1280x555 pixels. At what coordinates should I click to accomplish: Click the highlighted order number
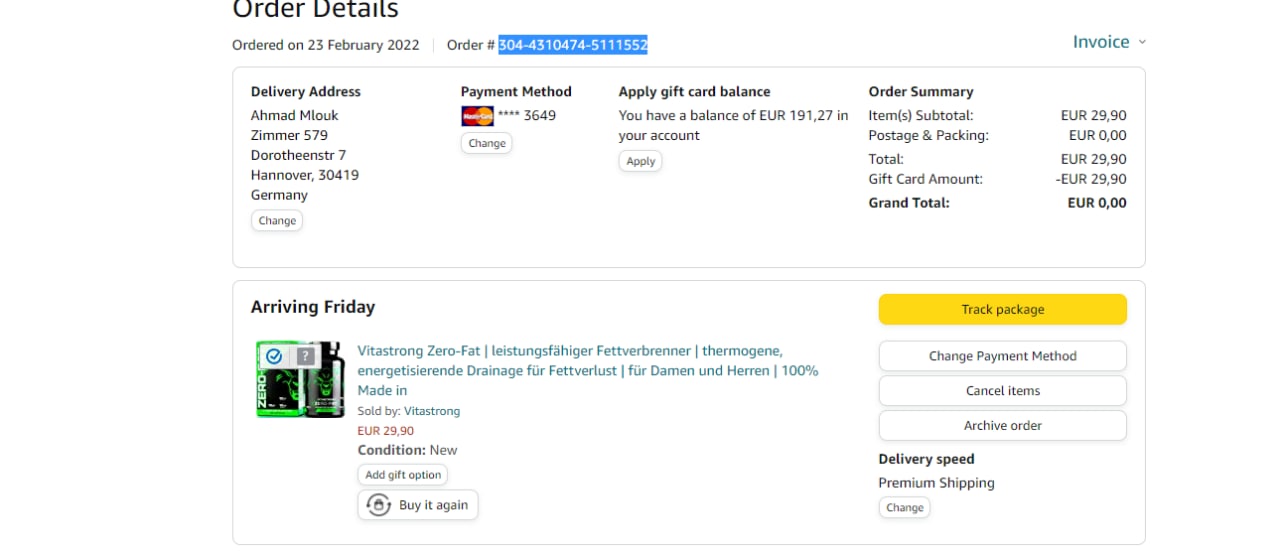(x=573, y=45)
